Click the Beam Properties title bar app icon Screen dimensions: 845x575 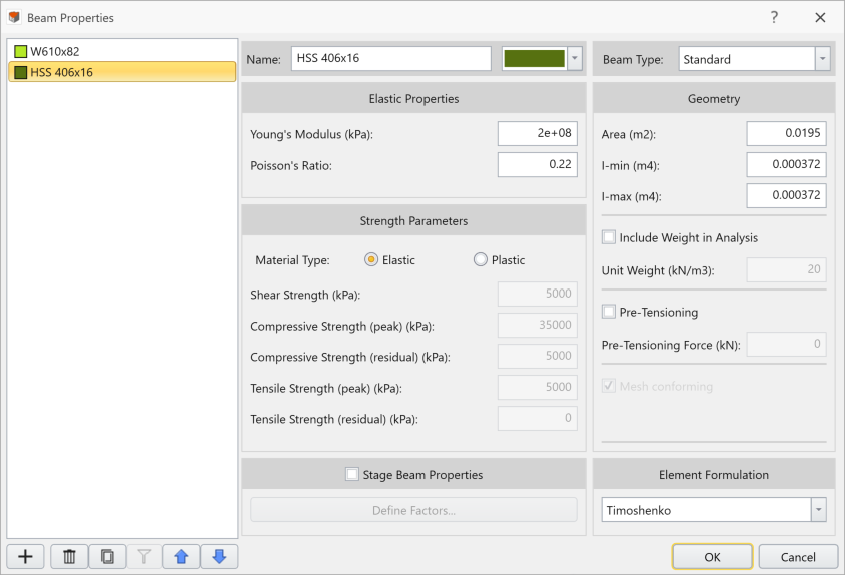14,17
